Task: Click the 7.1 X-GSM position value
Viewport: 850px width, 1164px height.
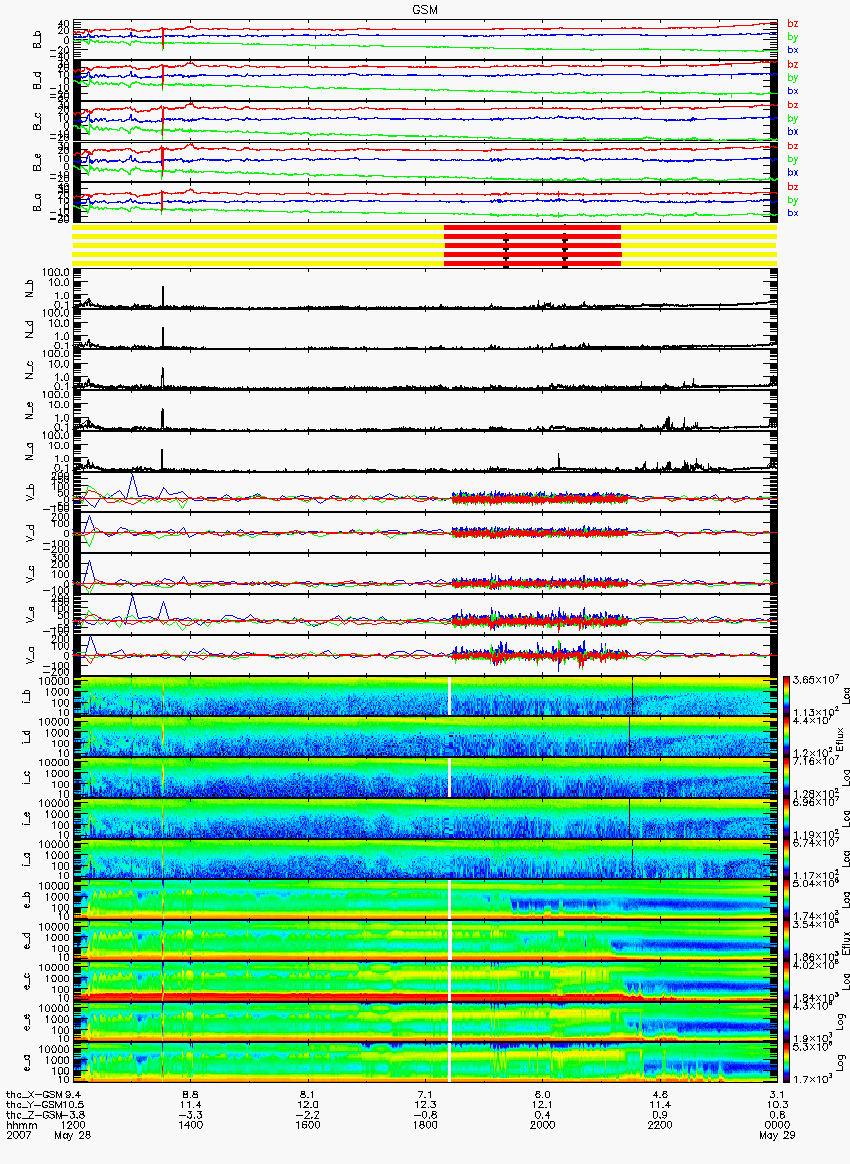Action: [425, 1094]
